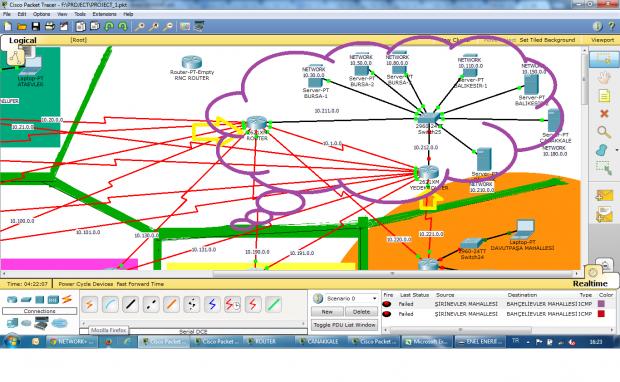Click Power Cycle Devices
The image size is (620, 382).
click(x=87, y=284)
